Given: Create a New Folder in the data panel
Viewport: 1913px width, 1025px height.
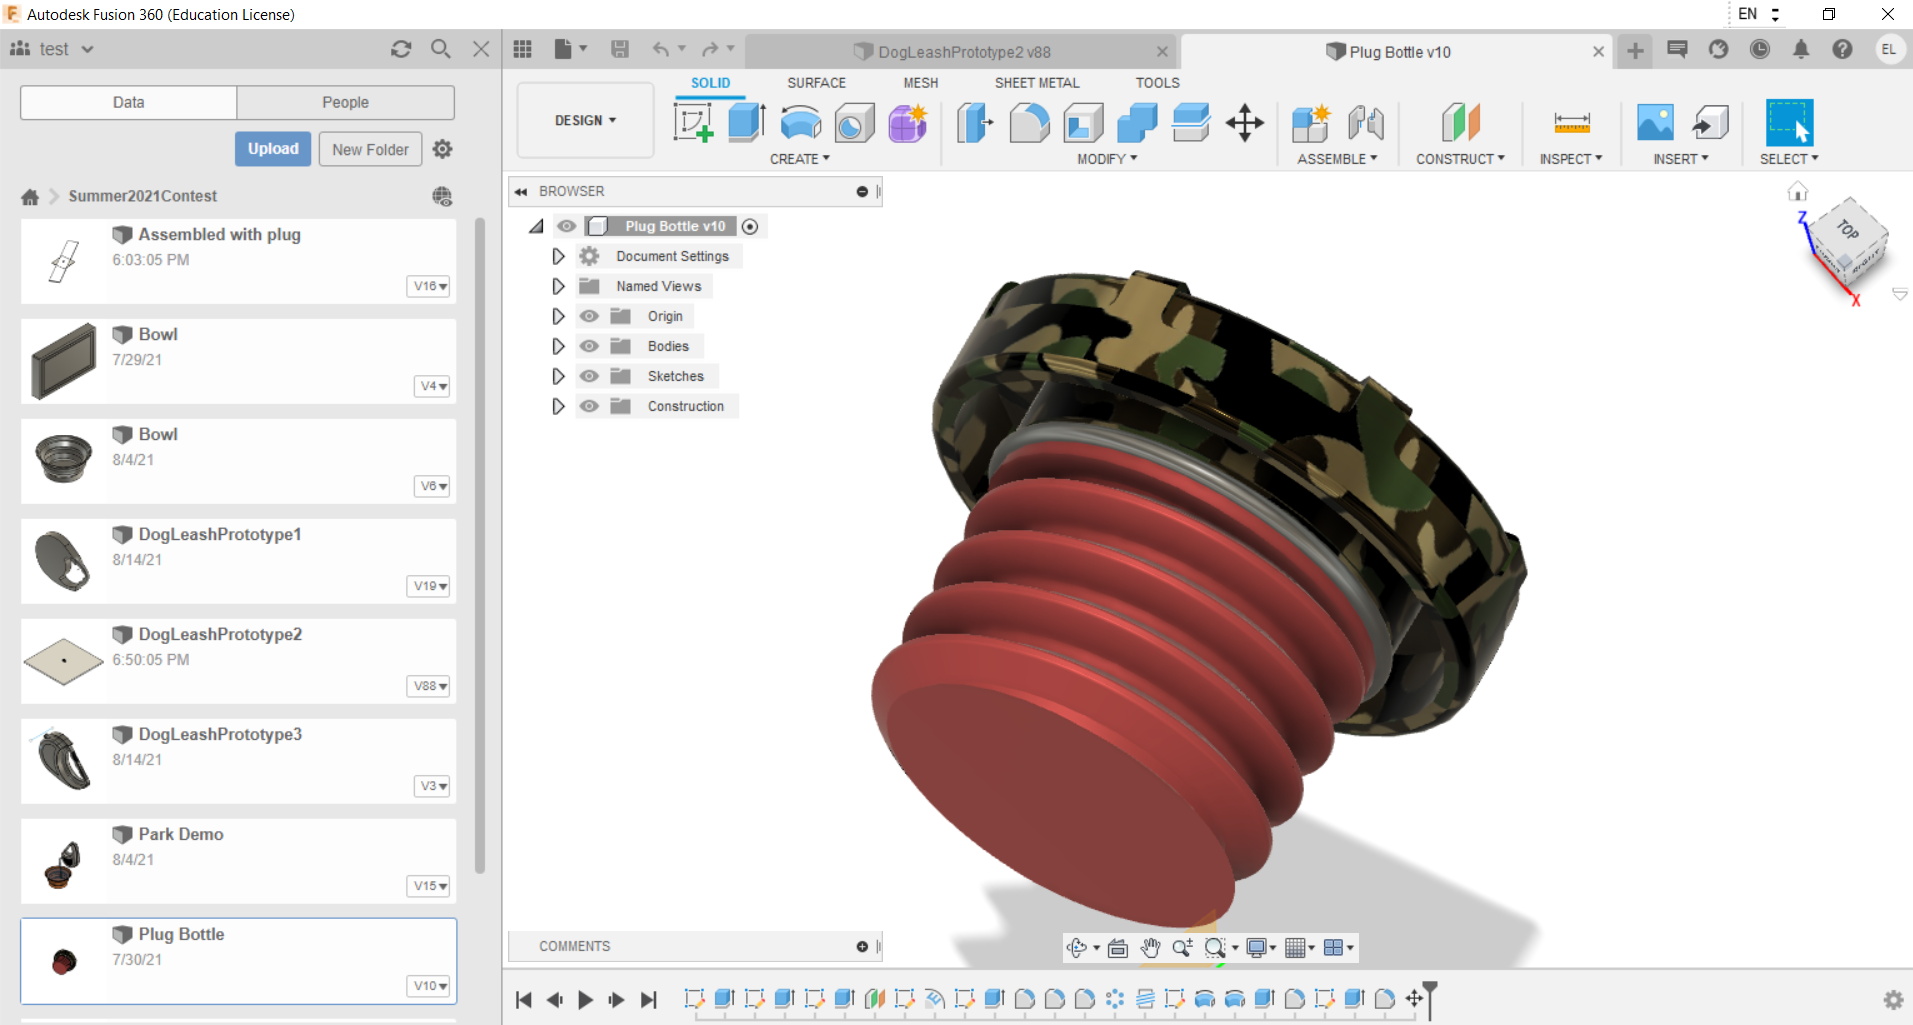Looking at the screenshot, I should point(369,148).
